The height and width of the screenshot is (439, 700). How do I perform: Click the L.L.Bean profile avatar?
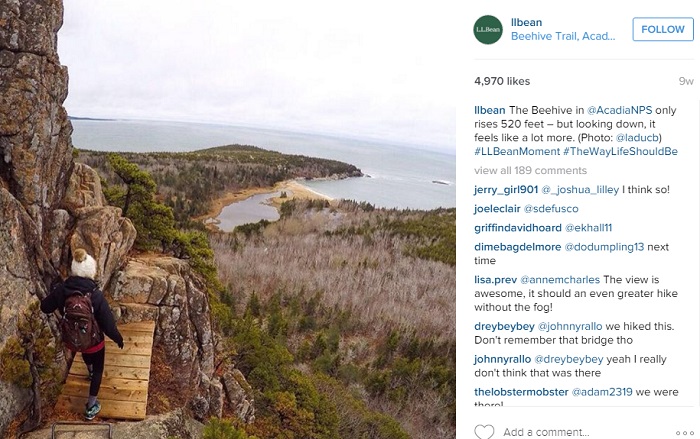click(487, 29)
